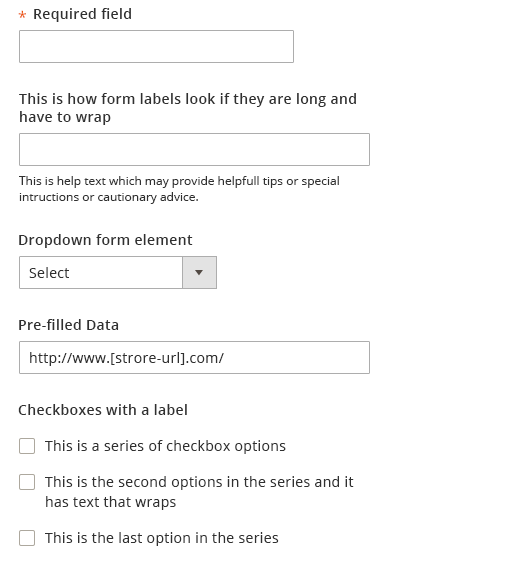The width and height of the screenshot is (529, 561).
Task: Enable 'This is the last option' checkbox
Action: 27,538
